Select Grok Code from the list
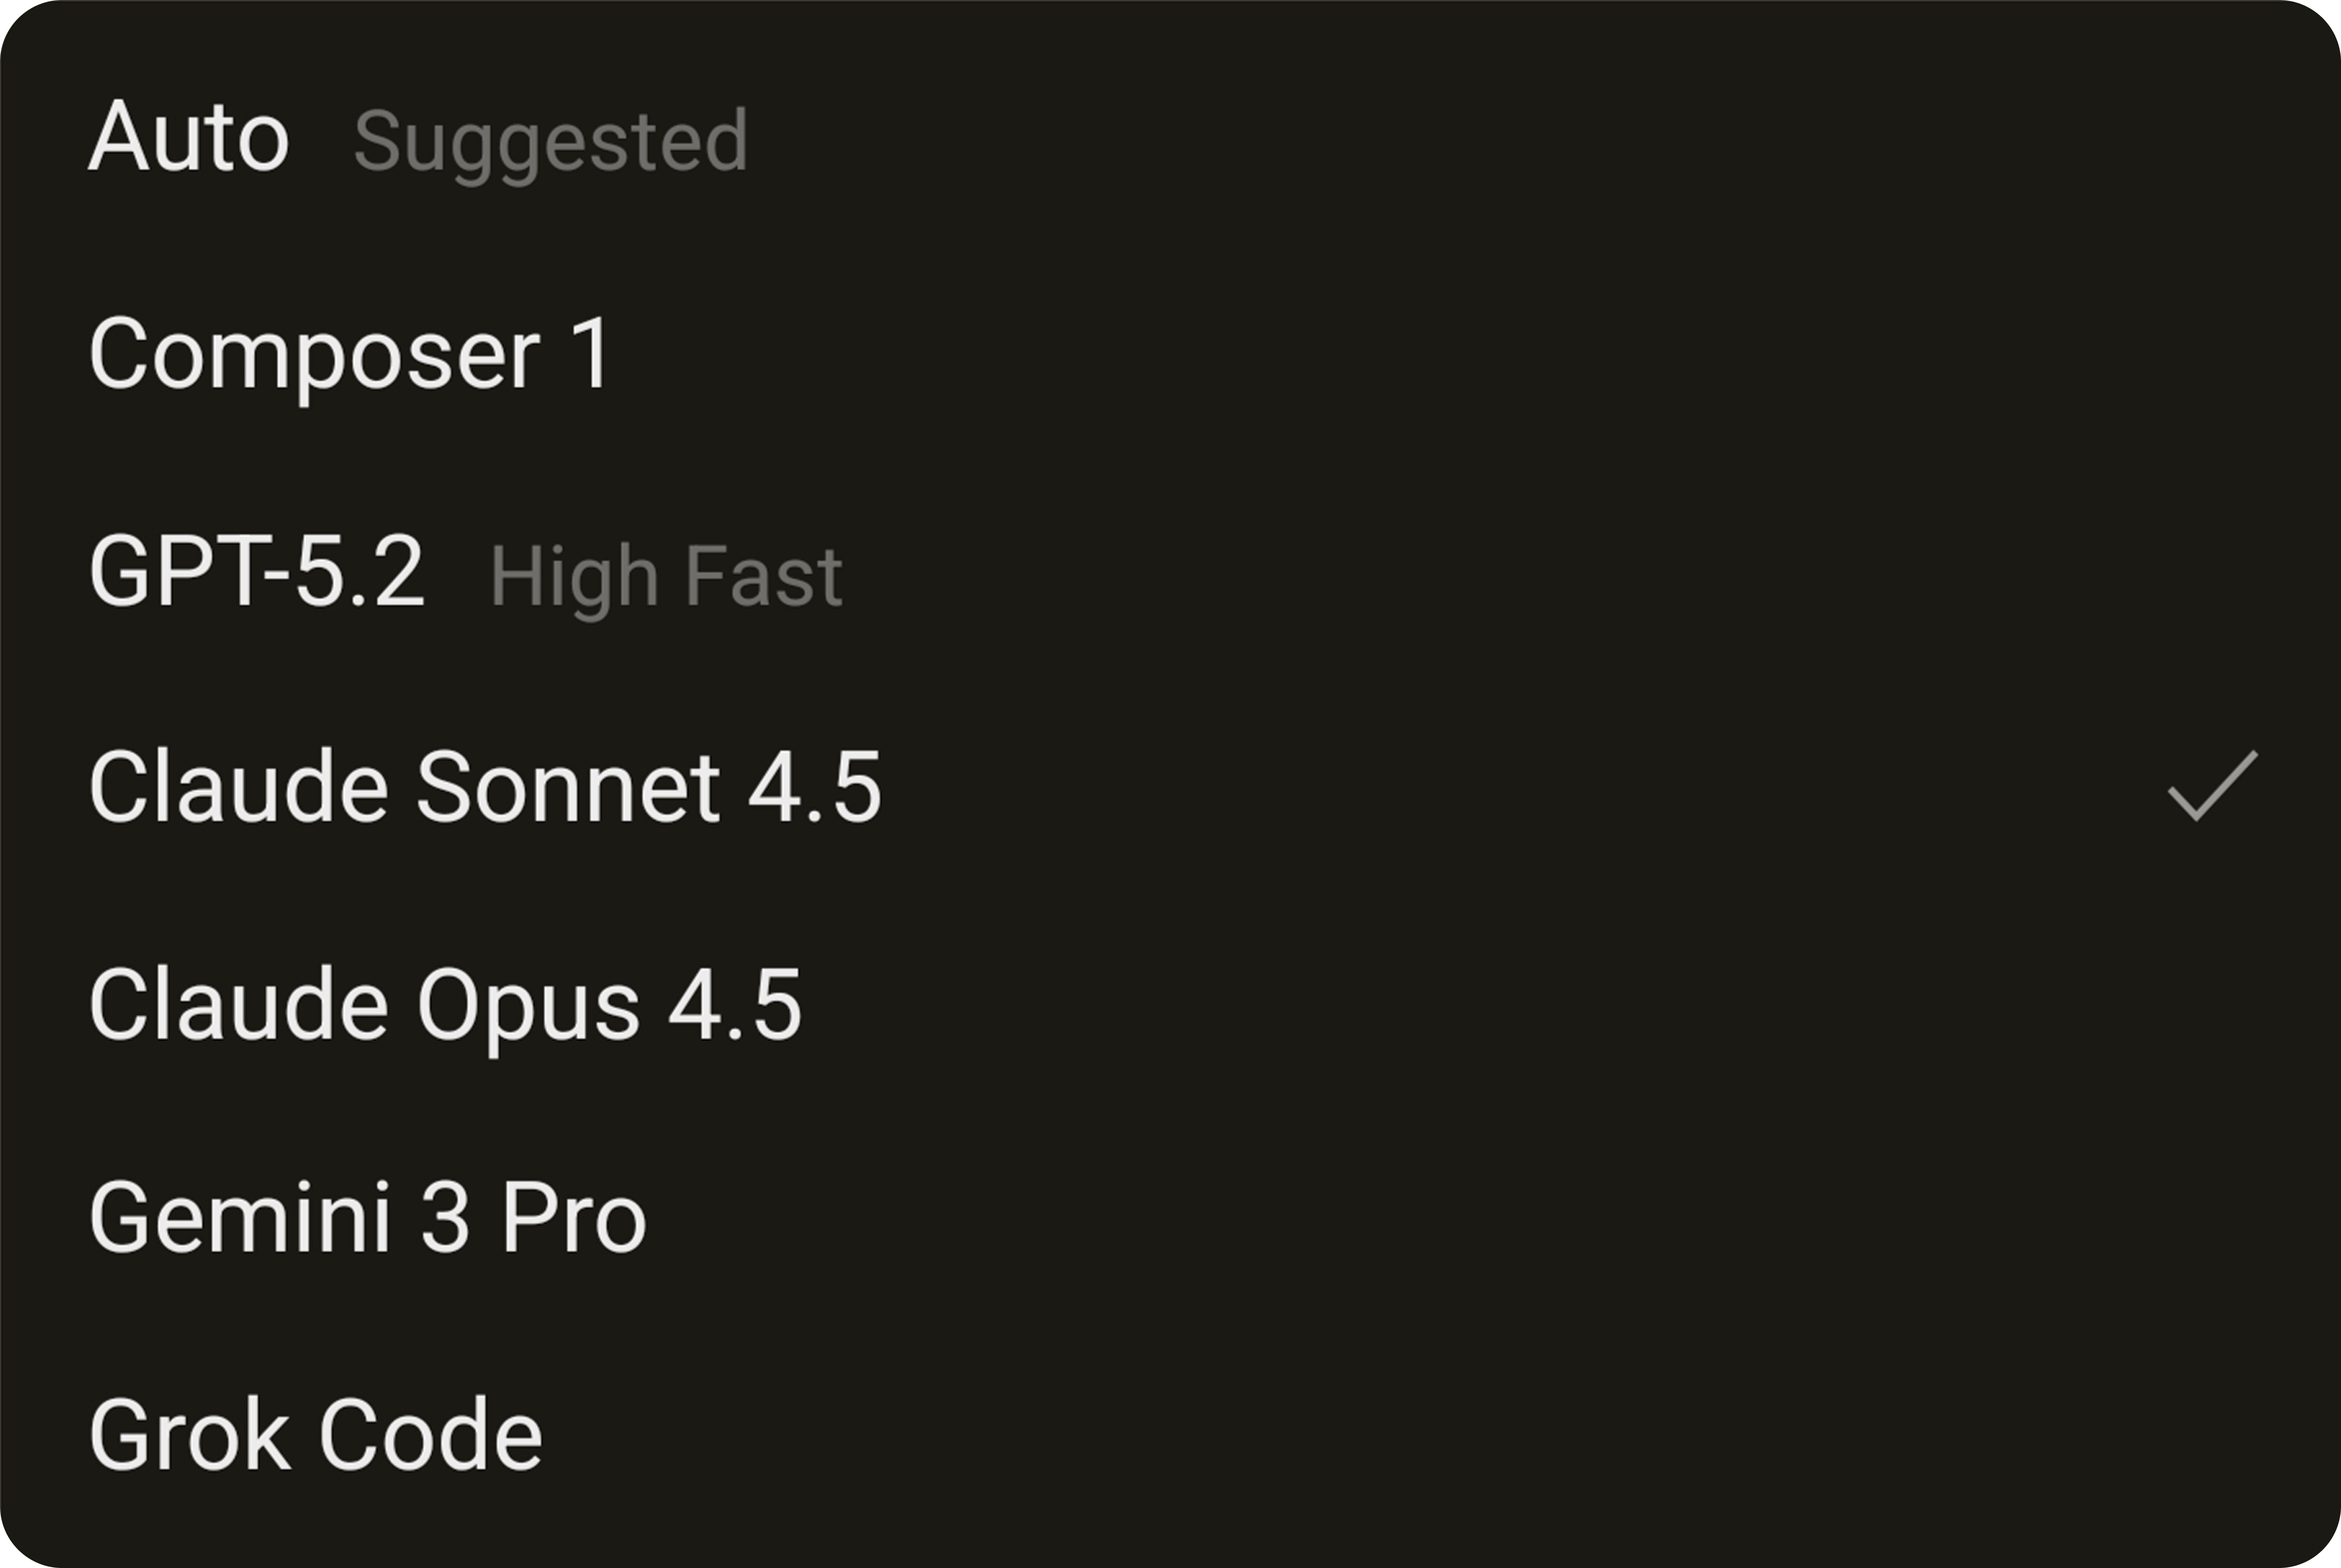Viewport: 2341px width, 1568px height. (315, 1436)
